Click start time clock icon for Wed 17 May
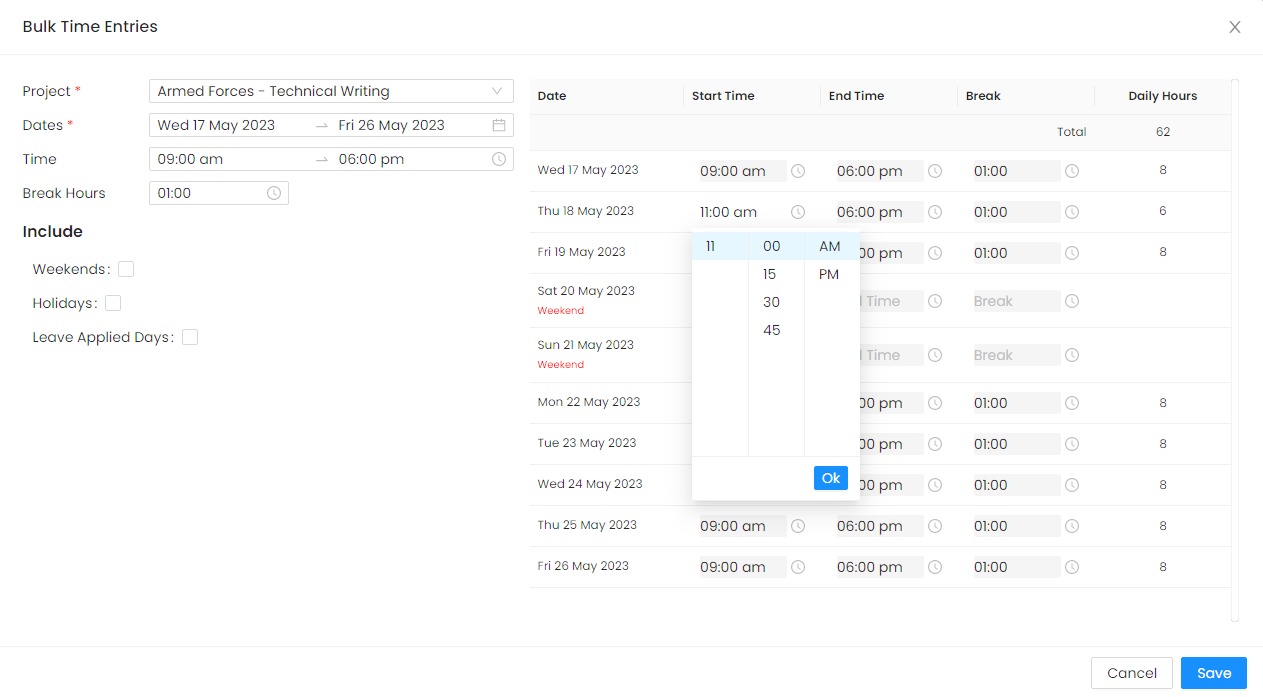The image size is (1263, 697). [x=797, y=171]
